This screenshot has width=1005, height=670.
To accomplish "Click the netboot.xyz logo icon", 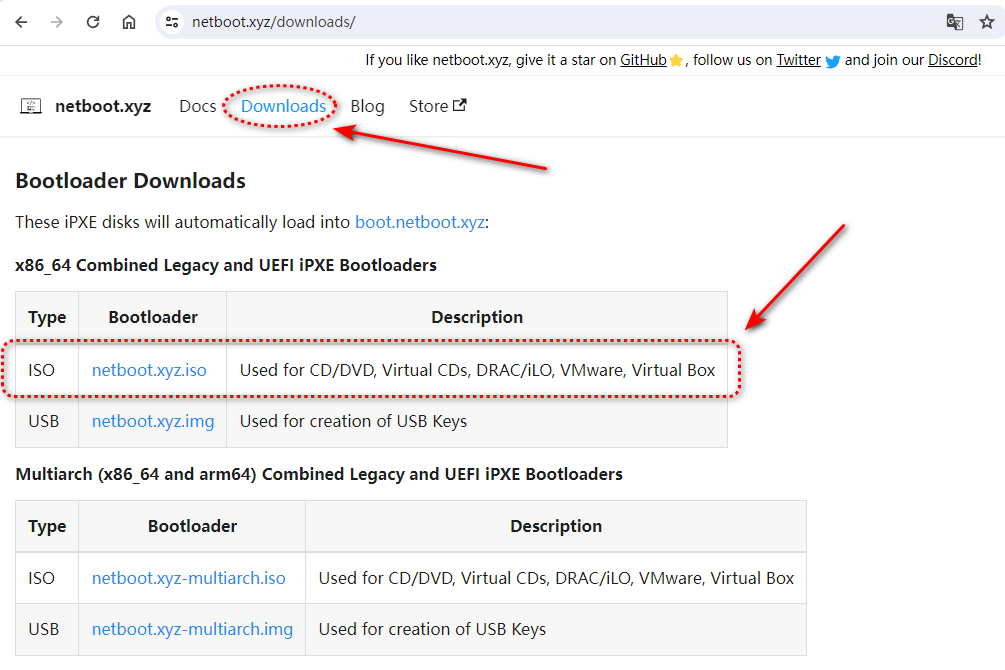I will [x=31, y=106].
